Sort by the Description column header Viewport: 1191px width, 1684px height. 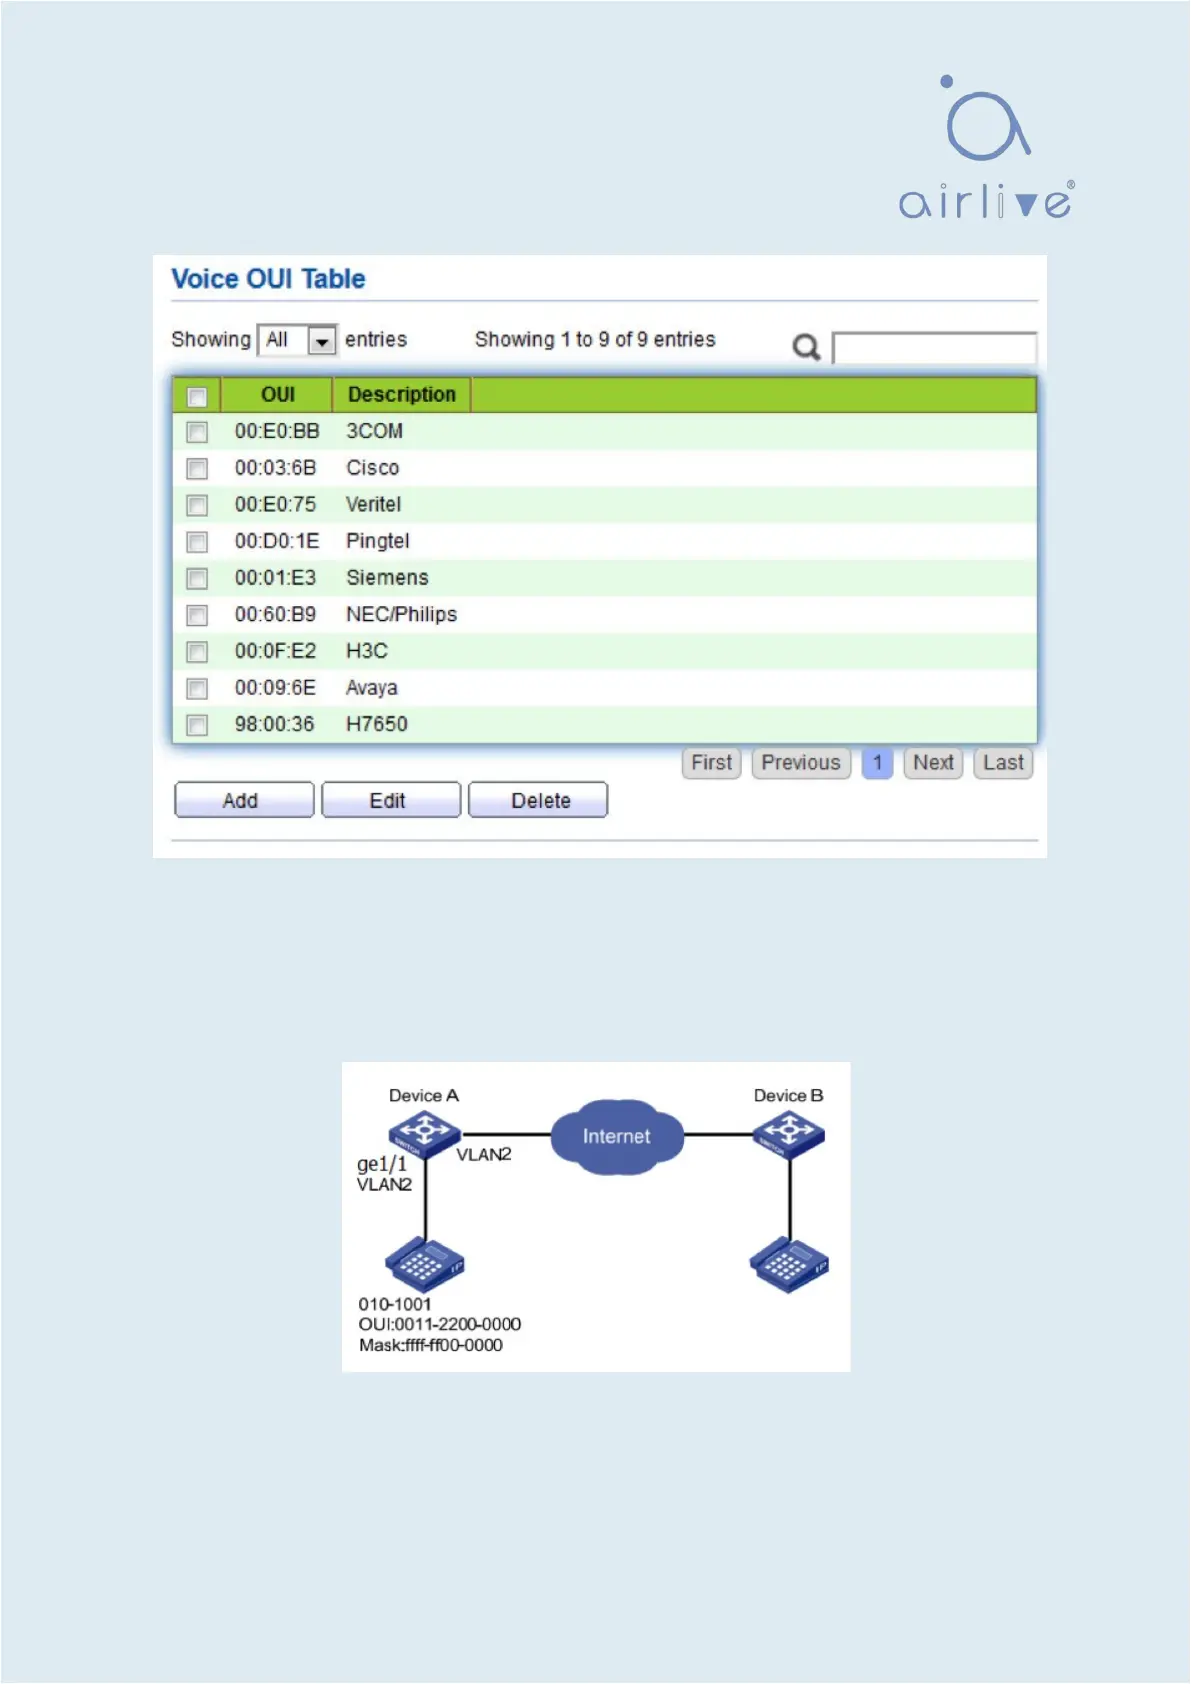click(401, 395)
